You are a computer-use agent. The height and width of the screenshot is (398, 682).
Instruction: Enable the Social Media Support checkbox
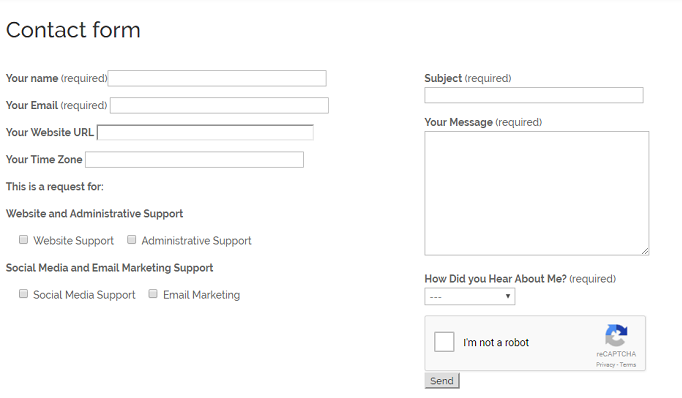tap(23, 294)
